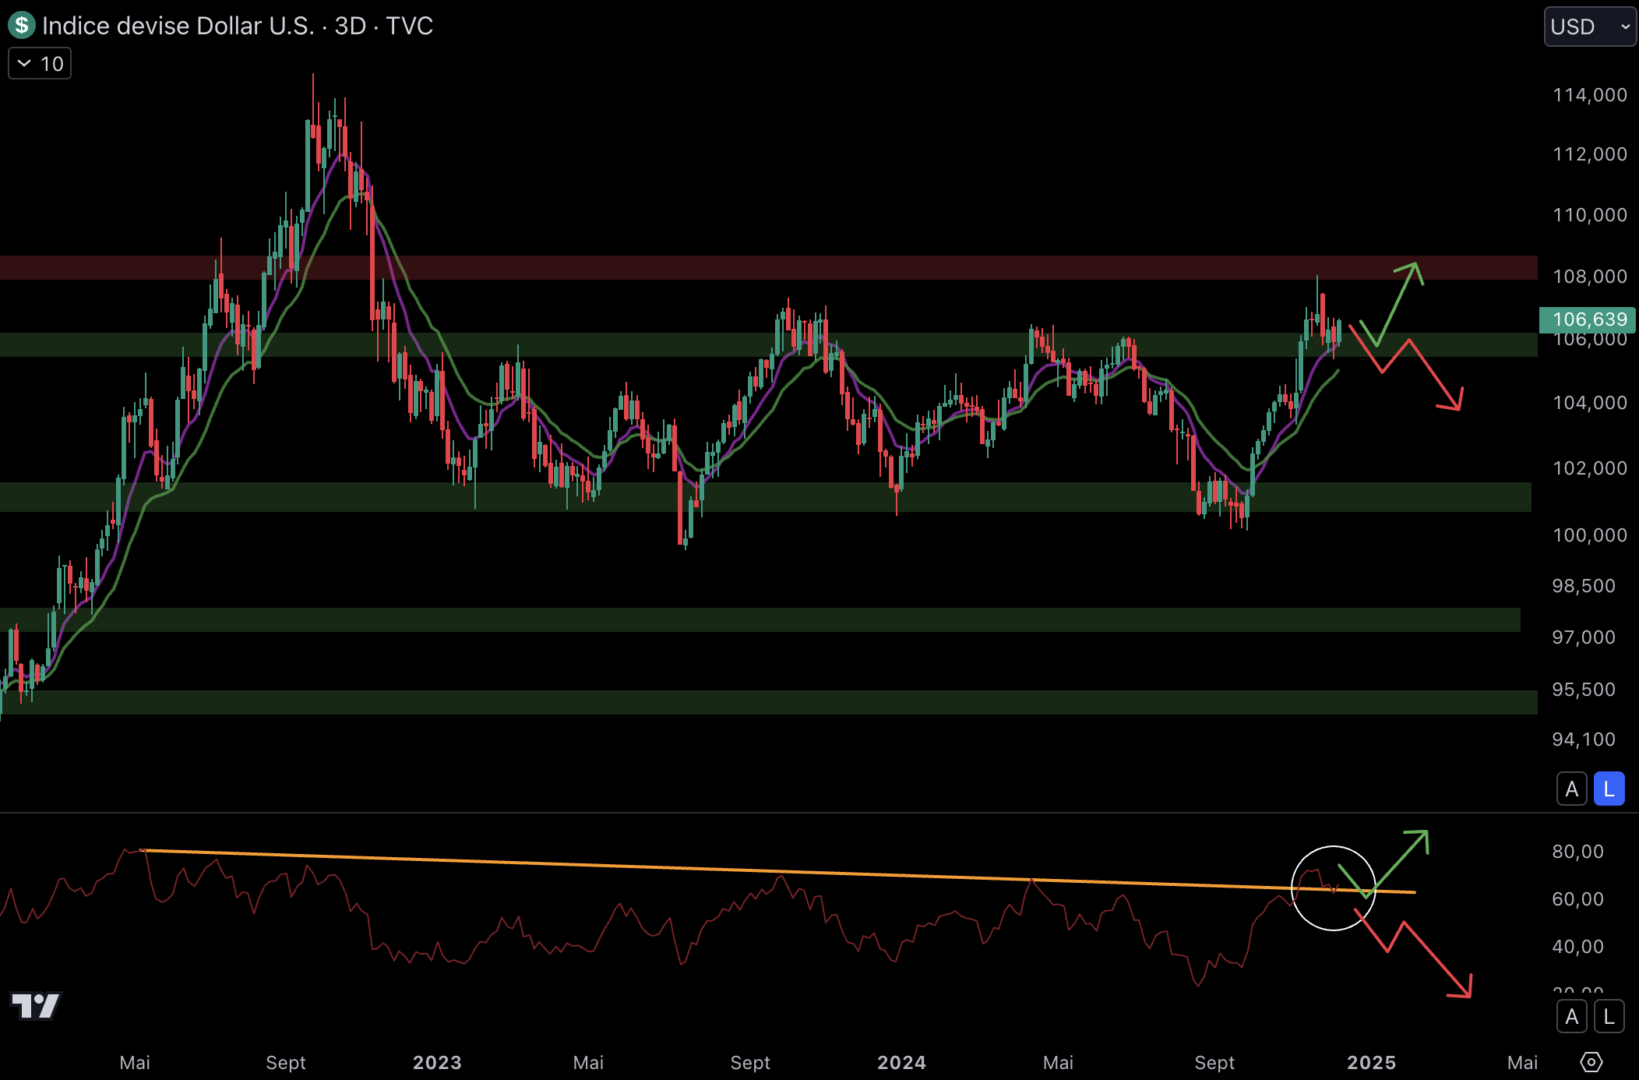The image size is (1639, 1080).
Task: Toggle auto scale (A) on main price pane
Action: coord(1572,789)
